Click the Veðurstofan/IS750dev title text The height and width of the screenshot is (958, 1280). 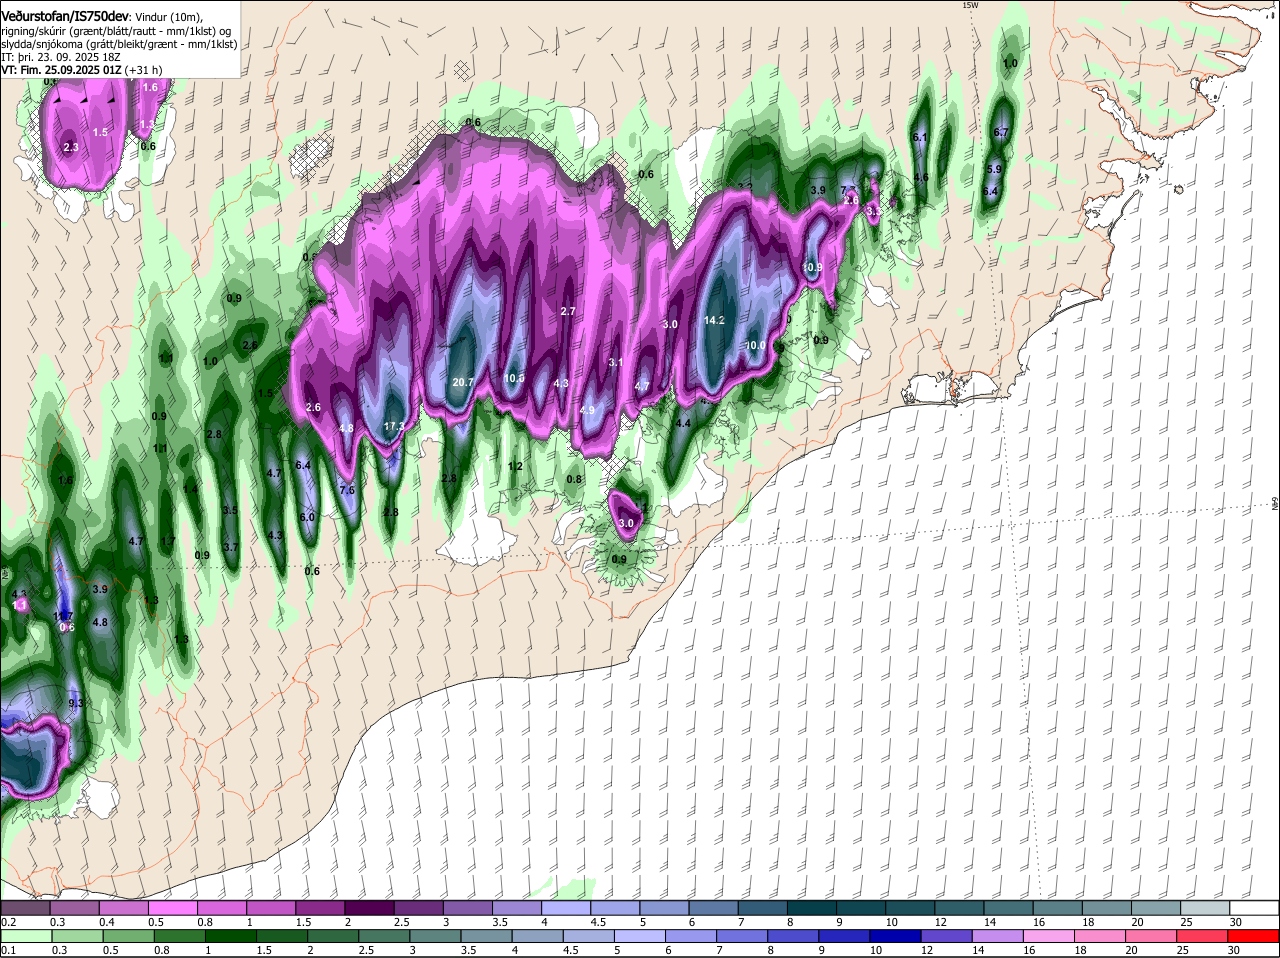pos(65,16)
